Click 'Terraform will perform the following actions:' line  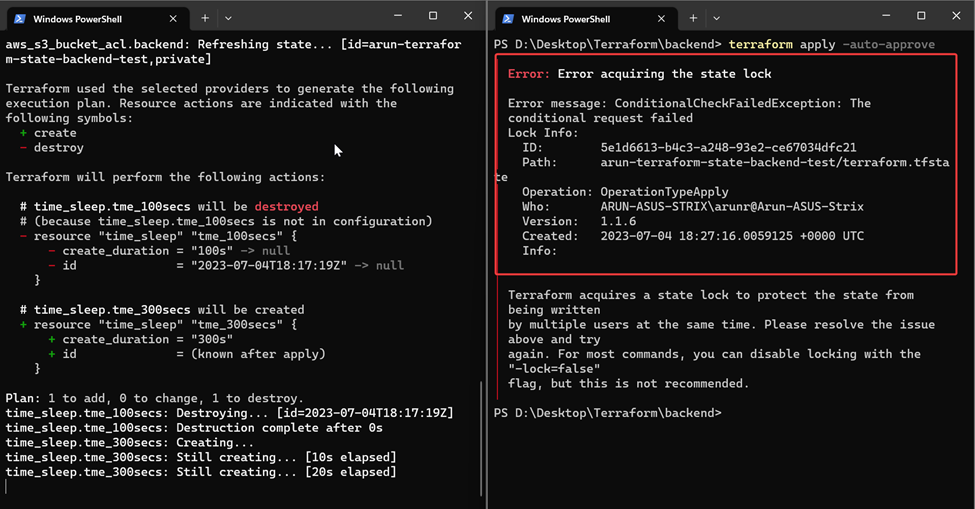[165, 177]
